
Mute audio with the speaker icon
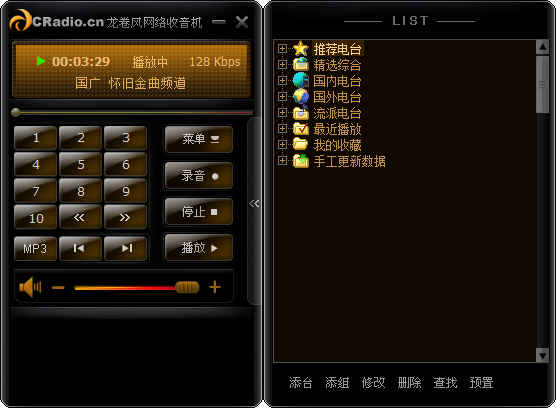[30, 287]
